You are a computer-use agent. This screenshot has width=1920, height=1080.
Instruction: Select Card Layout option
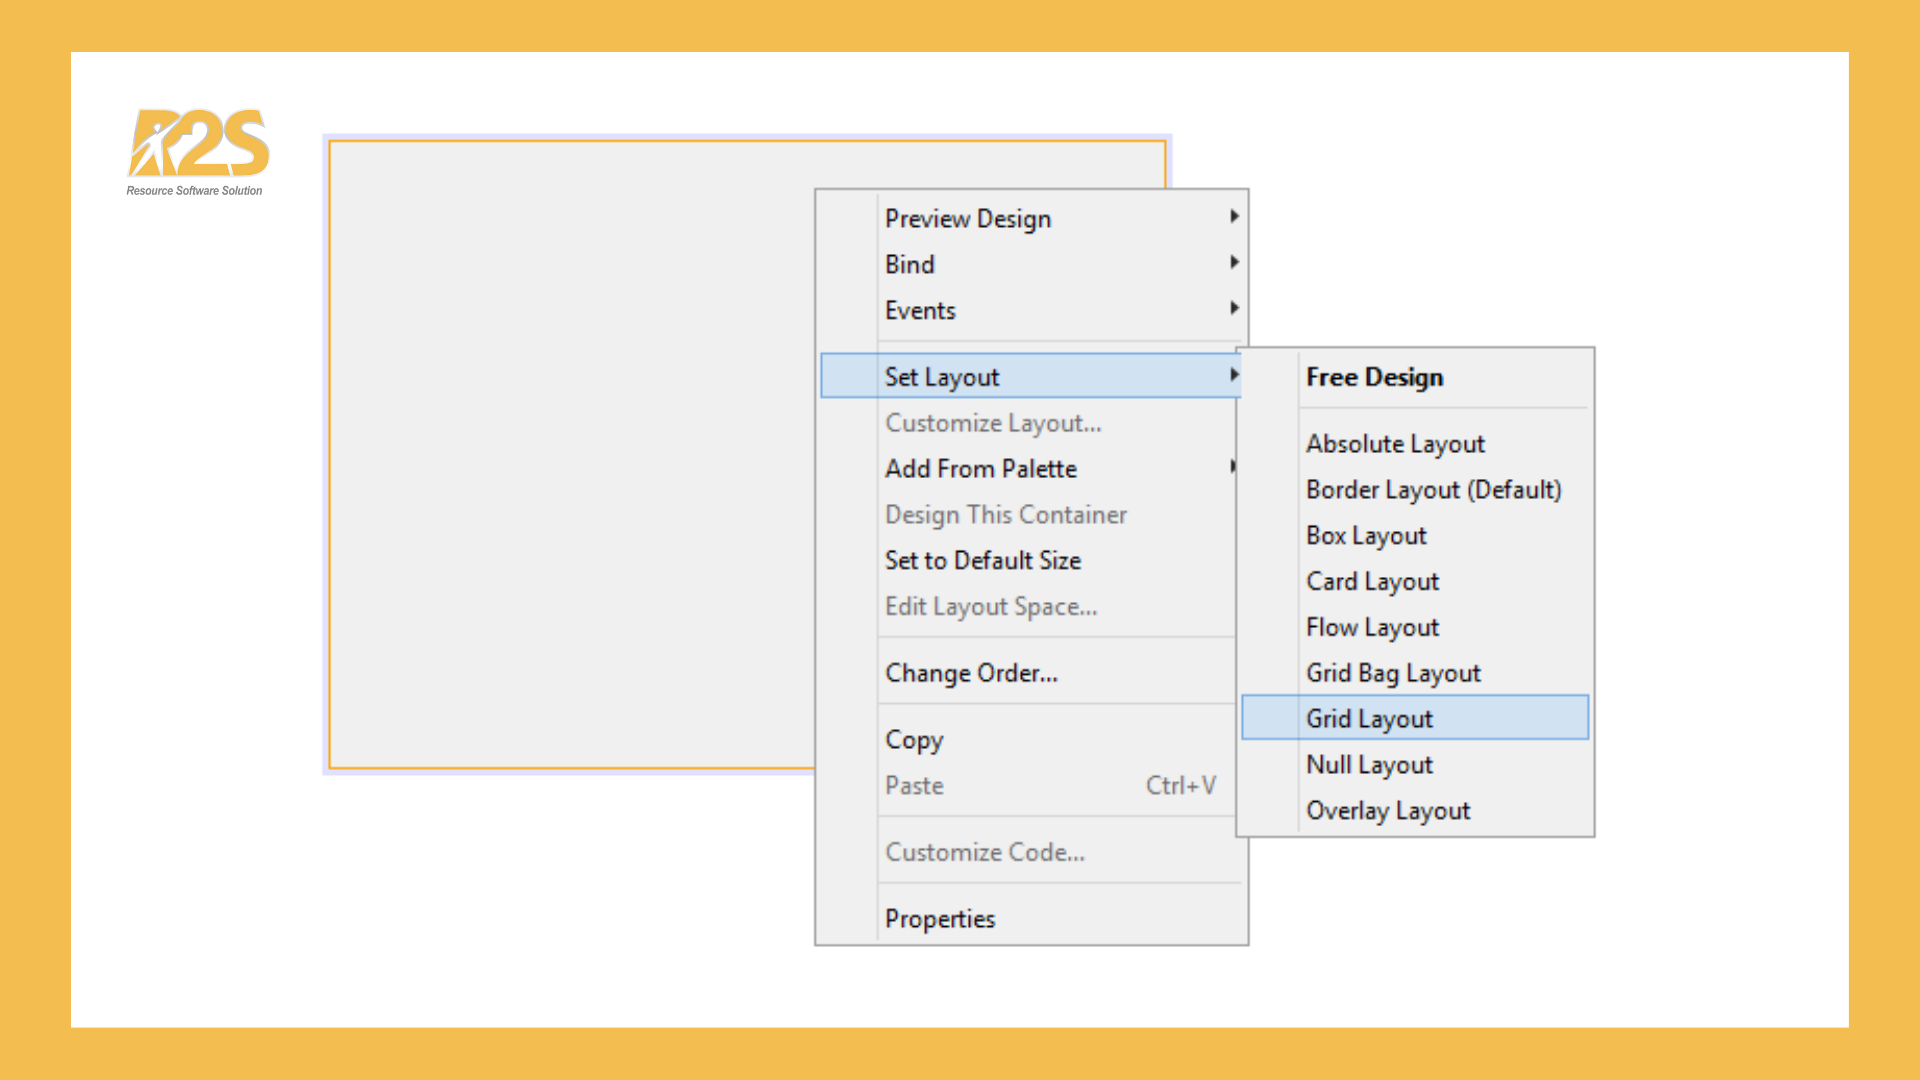1372,582
